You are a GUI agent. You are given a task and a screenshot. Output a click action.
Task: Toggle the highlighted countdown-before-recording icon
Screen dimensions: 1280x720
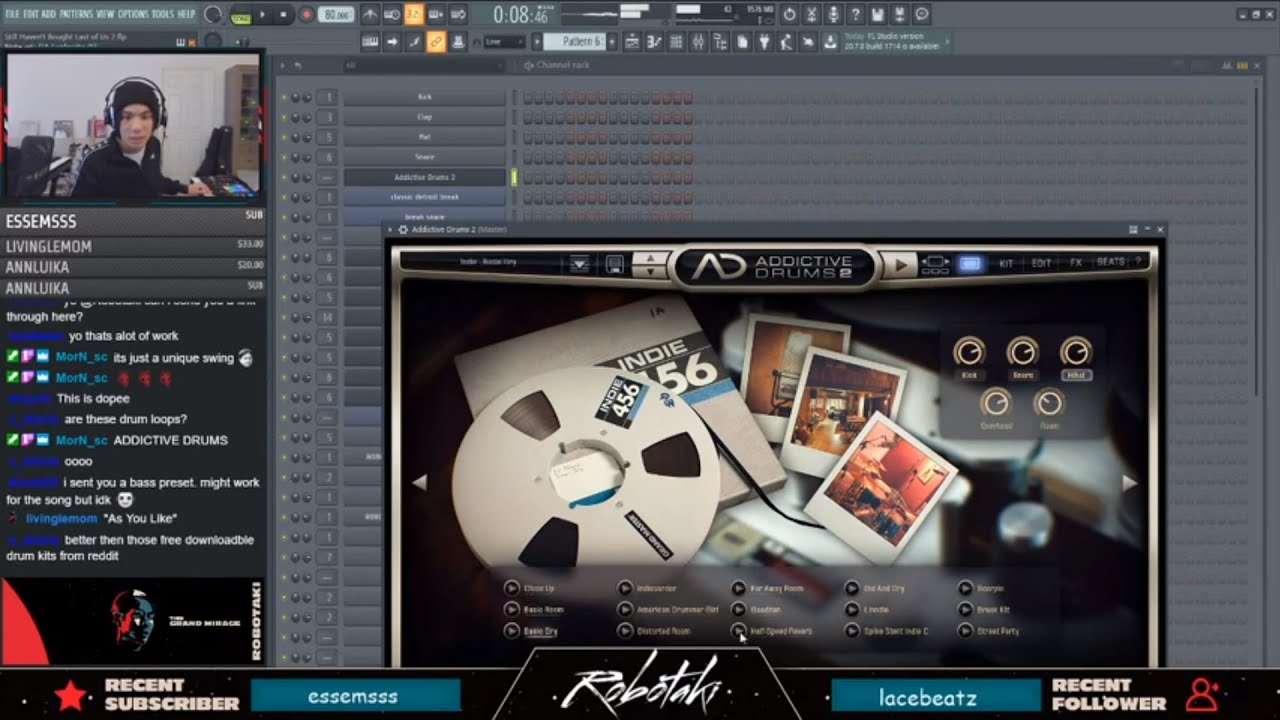pos(414,15)
